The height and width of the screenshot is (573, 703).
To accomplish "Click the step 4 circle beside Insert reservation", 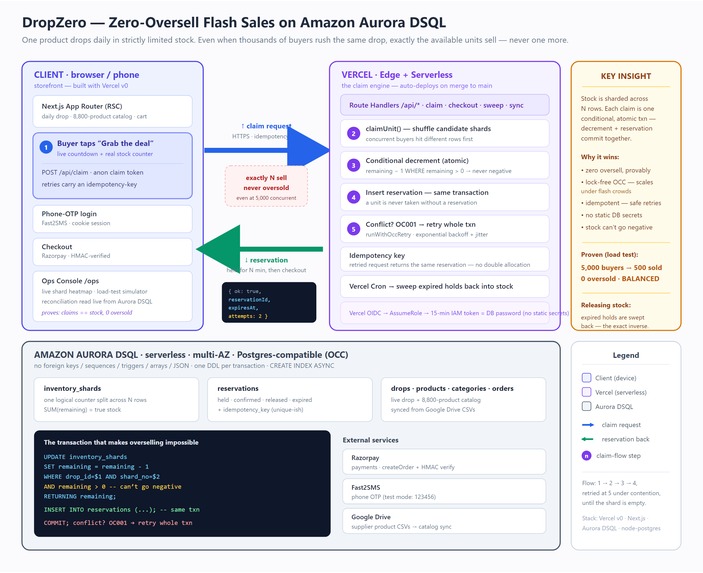I will 354,197.
